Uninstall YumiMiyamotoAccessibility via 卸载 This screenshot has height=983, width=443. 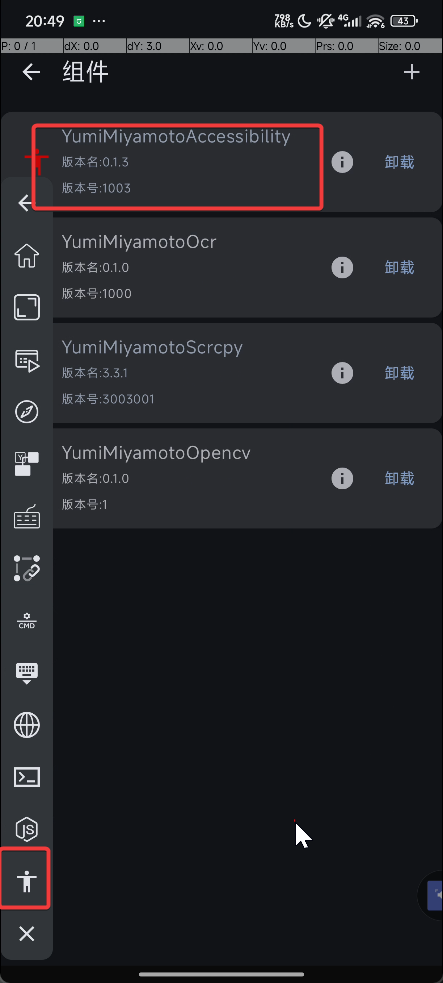tap(399, 162)
